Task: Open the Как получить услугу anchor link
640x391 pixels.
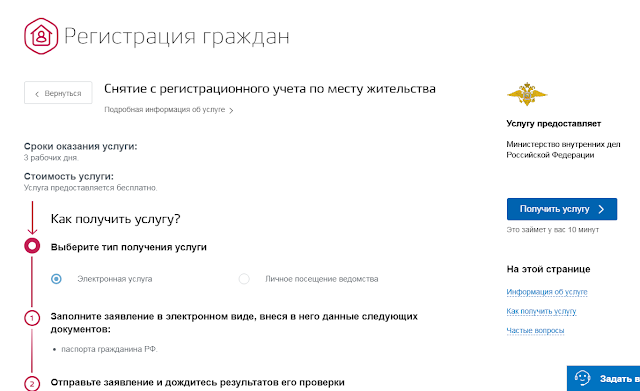Action: [x=541, y=311]
